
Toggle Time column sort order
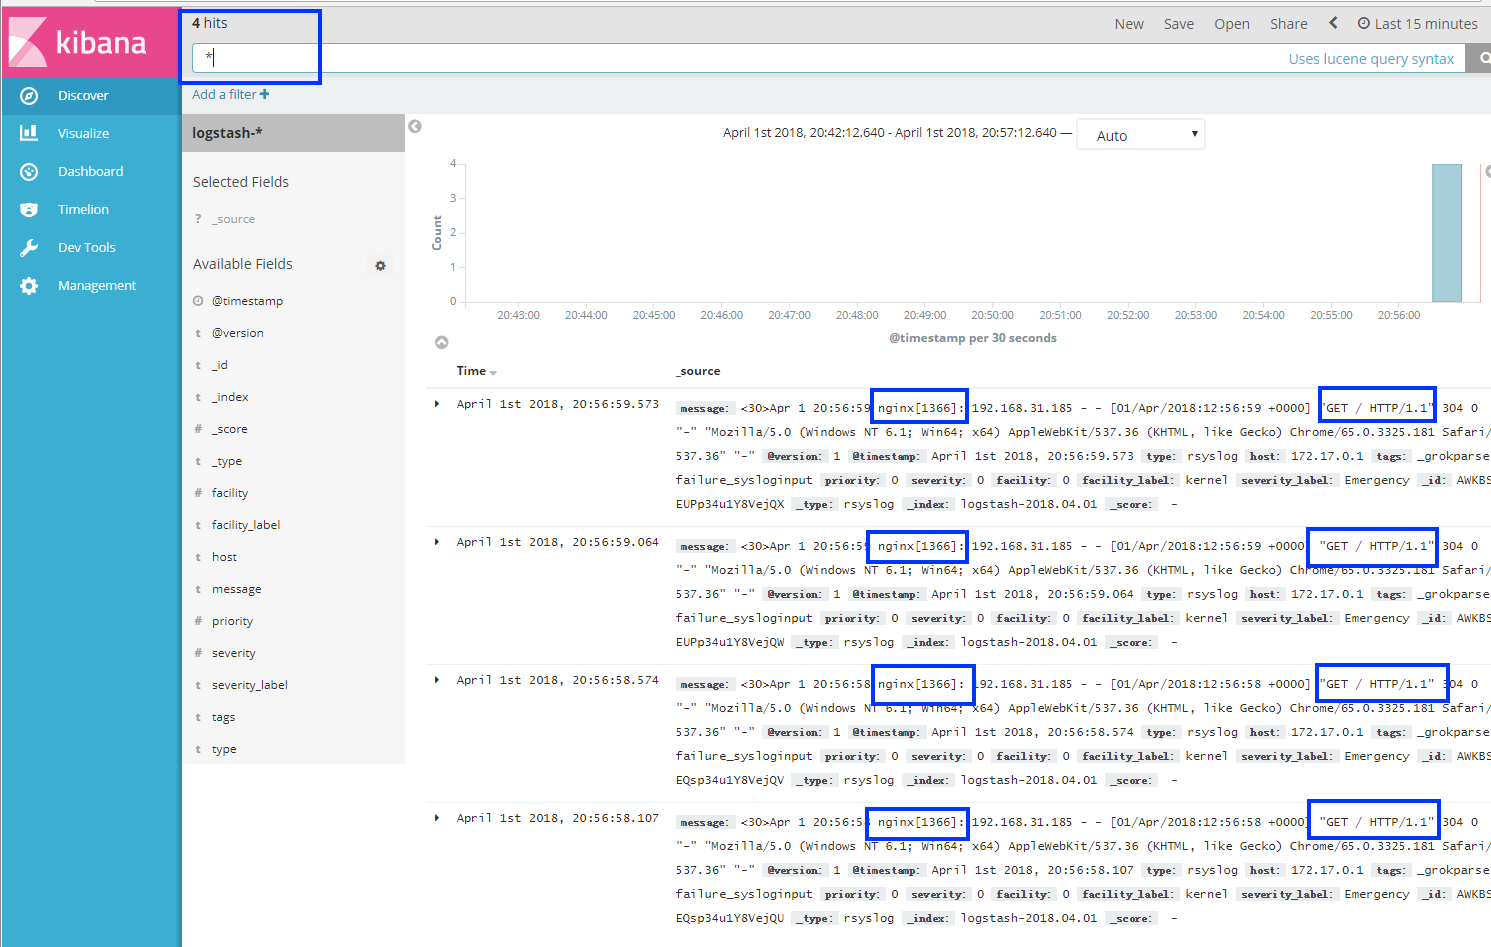point(492,372)
